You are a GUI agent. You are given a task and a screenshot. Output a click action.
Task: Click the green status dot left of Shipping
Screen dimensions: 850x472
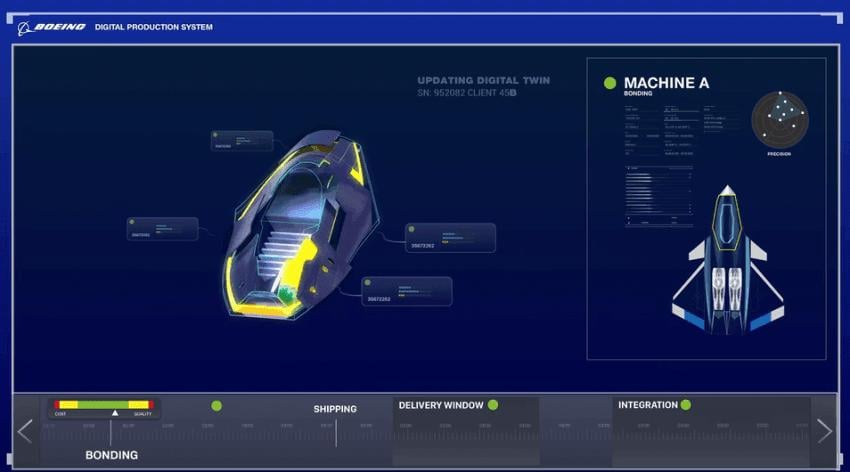pos(216,406)
